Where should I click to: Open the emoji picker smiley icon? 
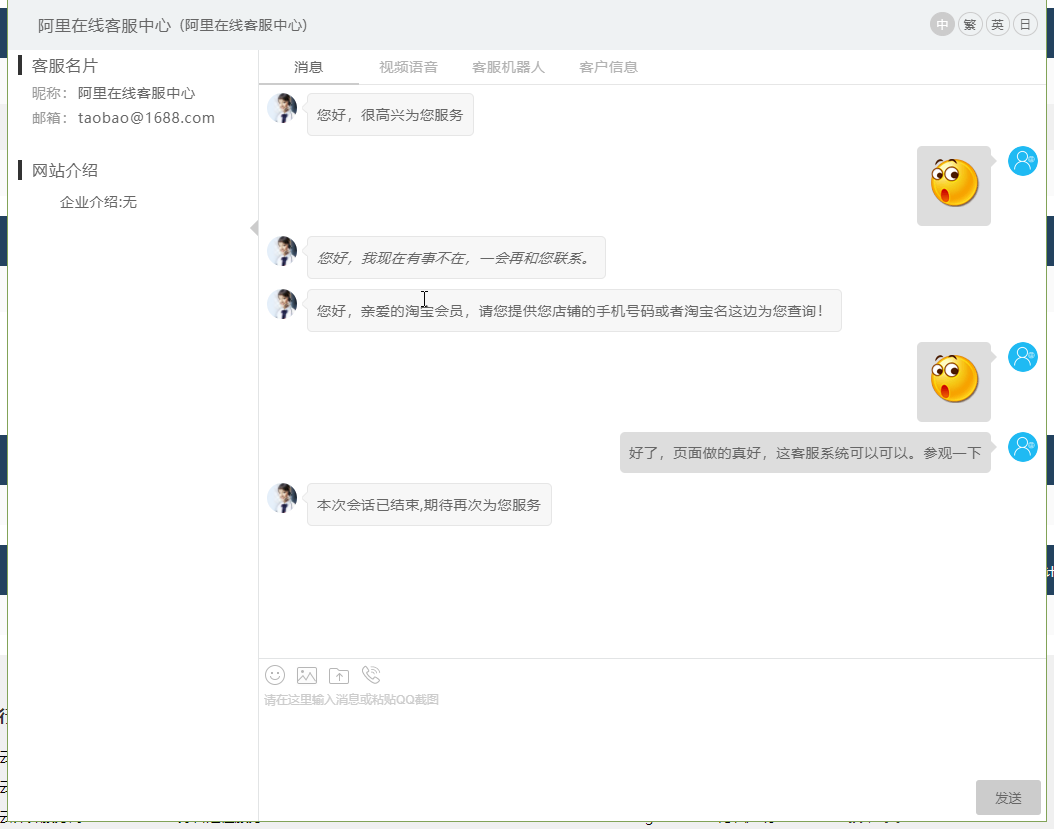275,674
